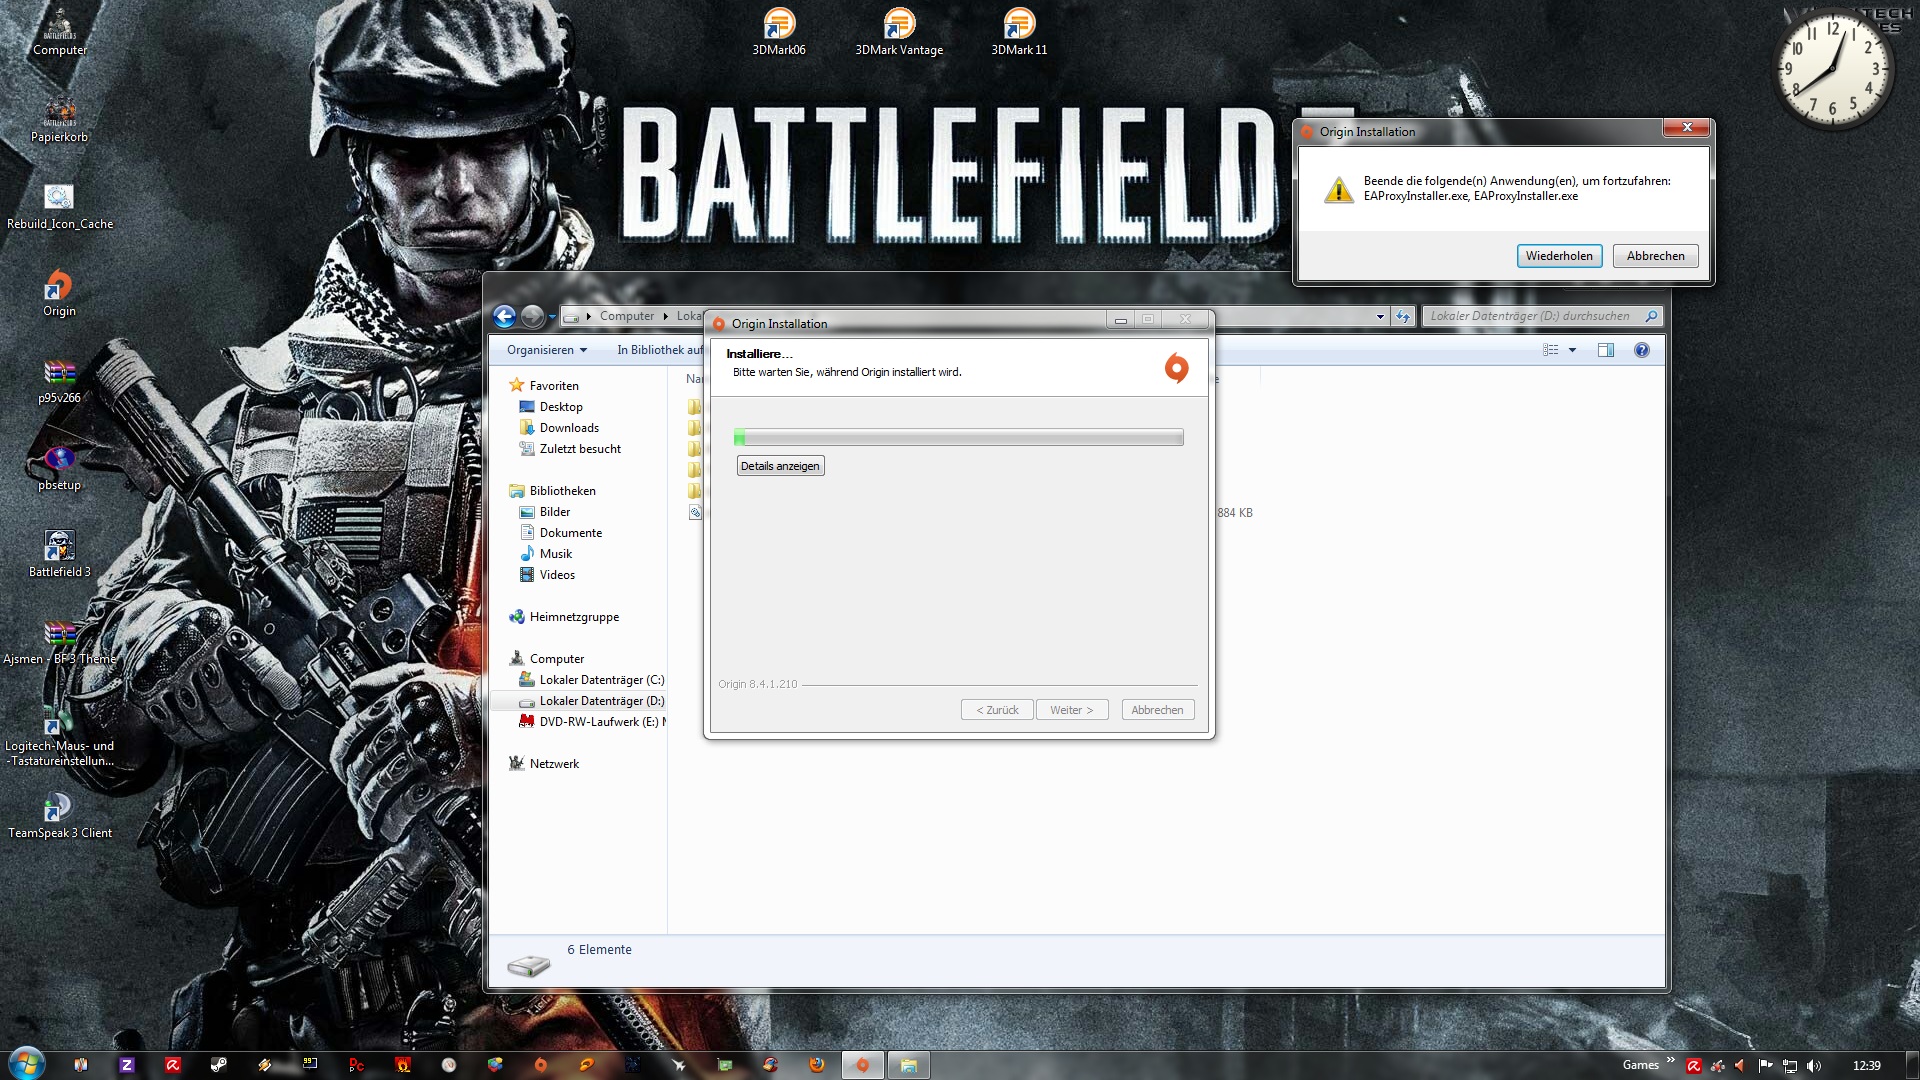Open the Explorer address bar history dropdown

[x=1380, y=317]
